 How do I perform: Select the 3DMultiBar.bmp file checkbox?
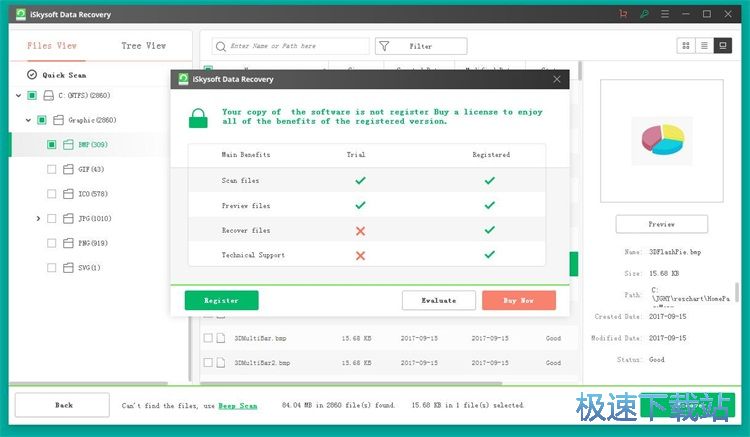208,338
